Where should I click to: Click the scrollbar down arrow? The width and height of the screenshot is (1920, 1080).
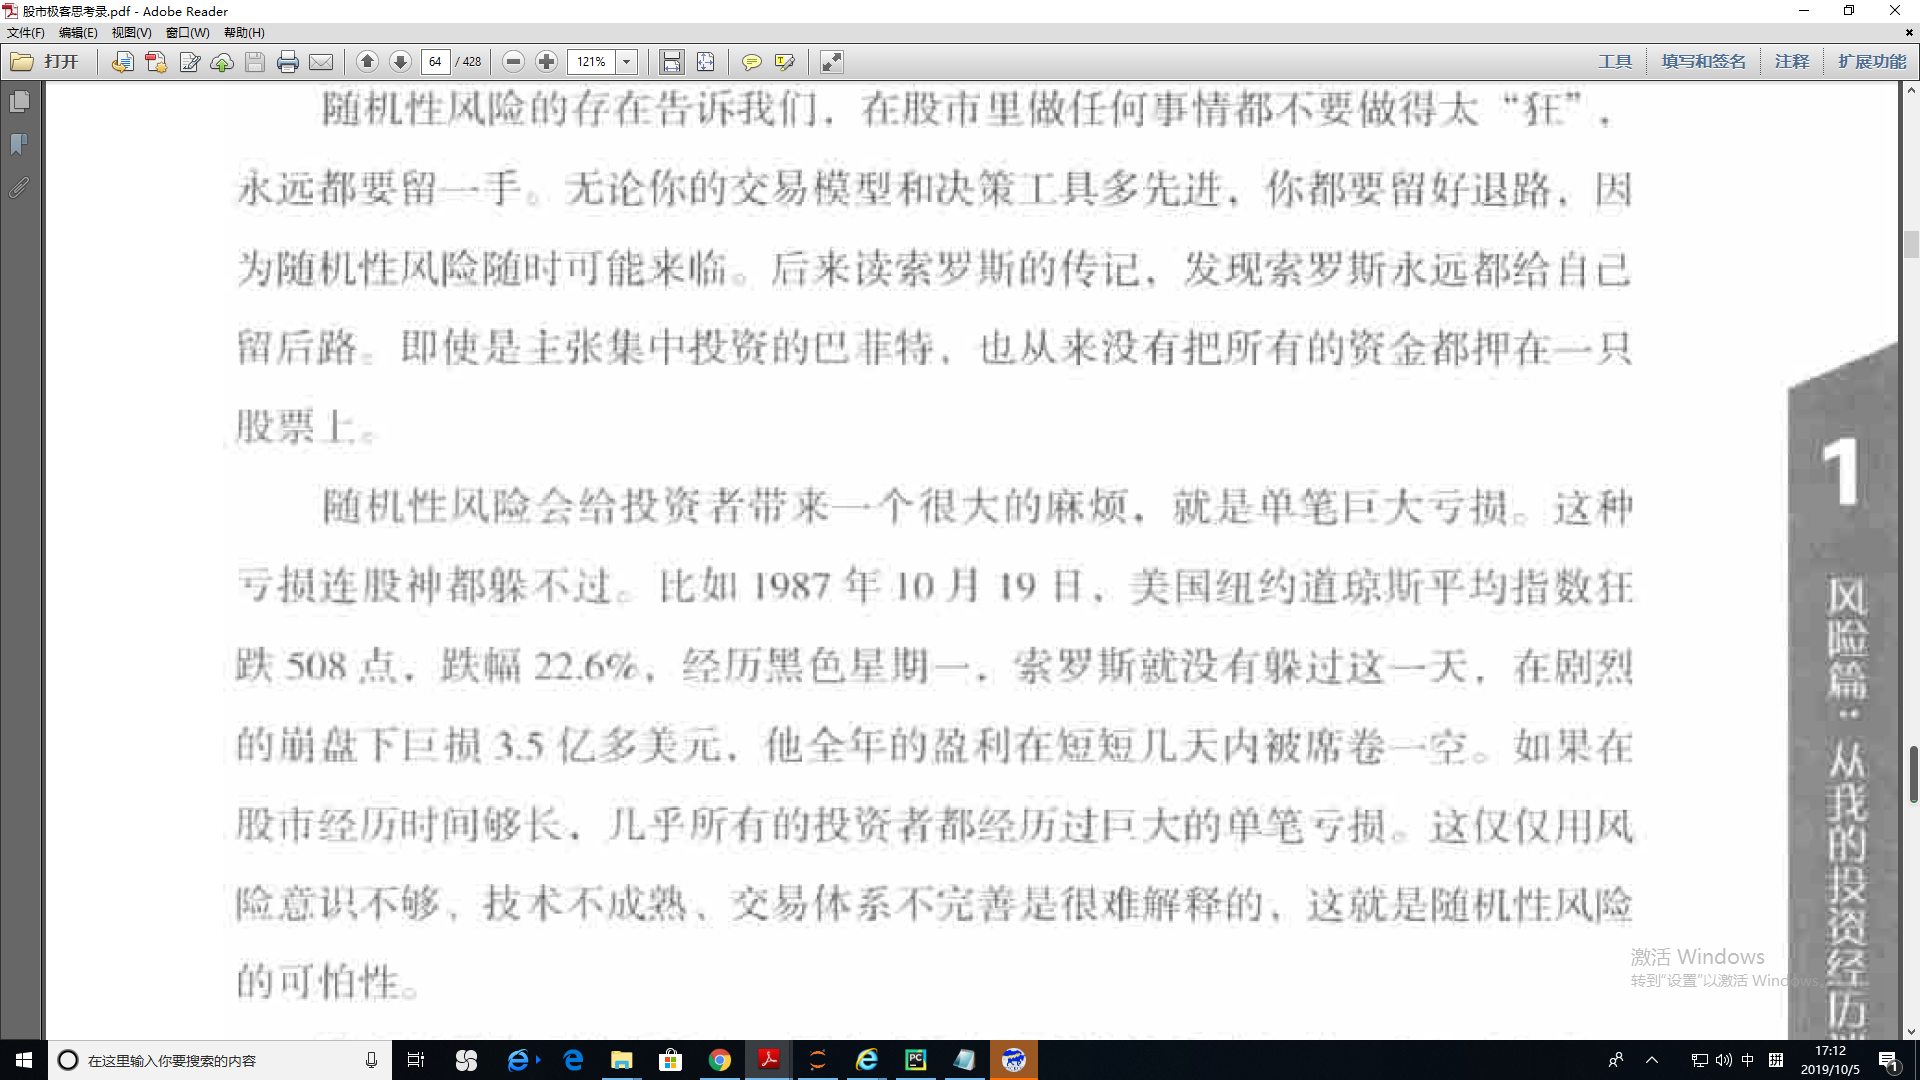[x=1911, y=1031]
